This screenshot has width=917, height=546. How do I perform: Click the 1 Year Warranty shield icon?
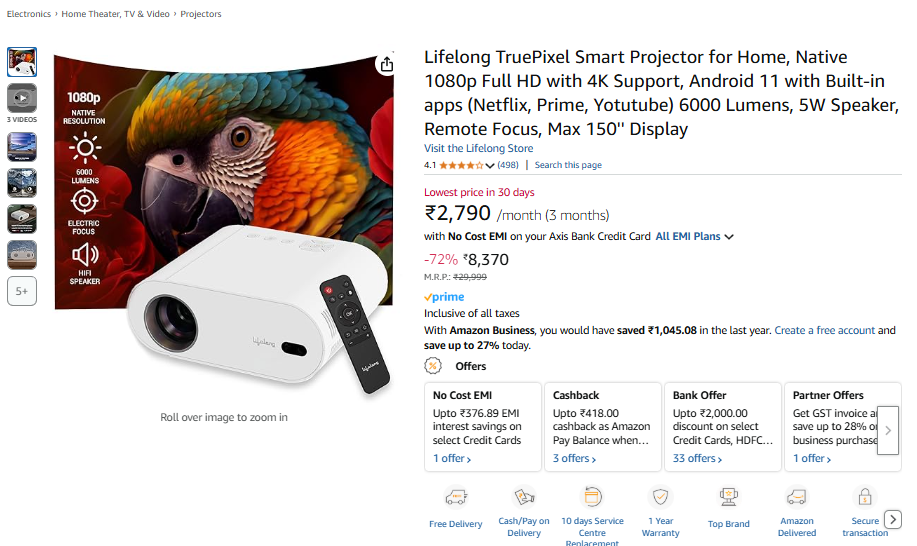(x=660, y=497)
